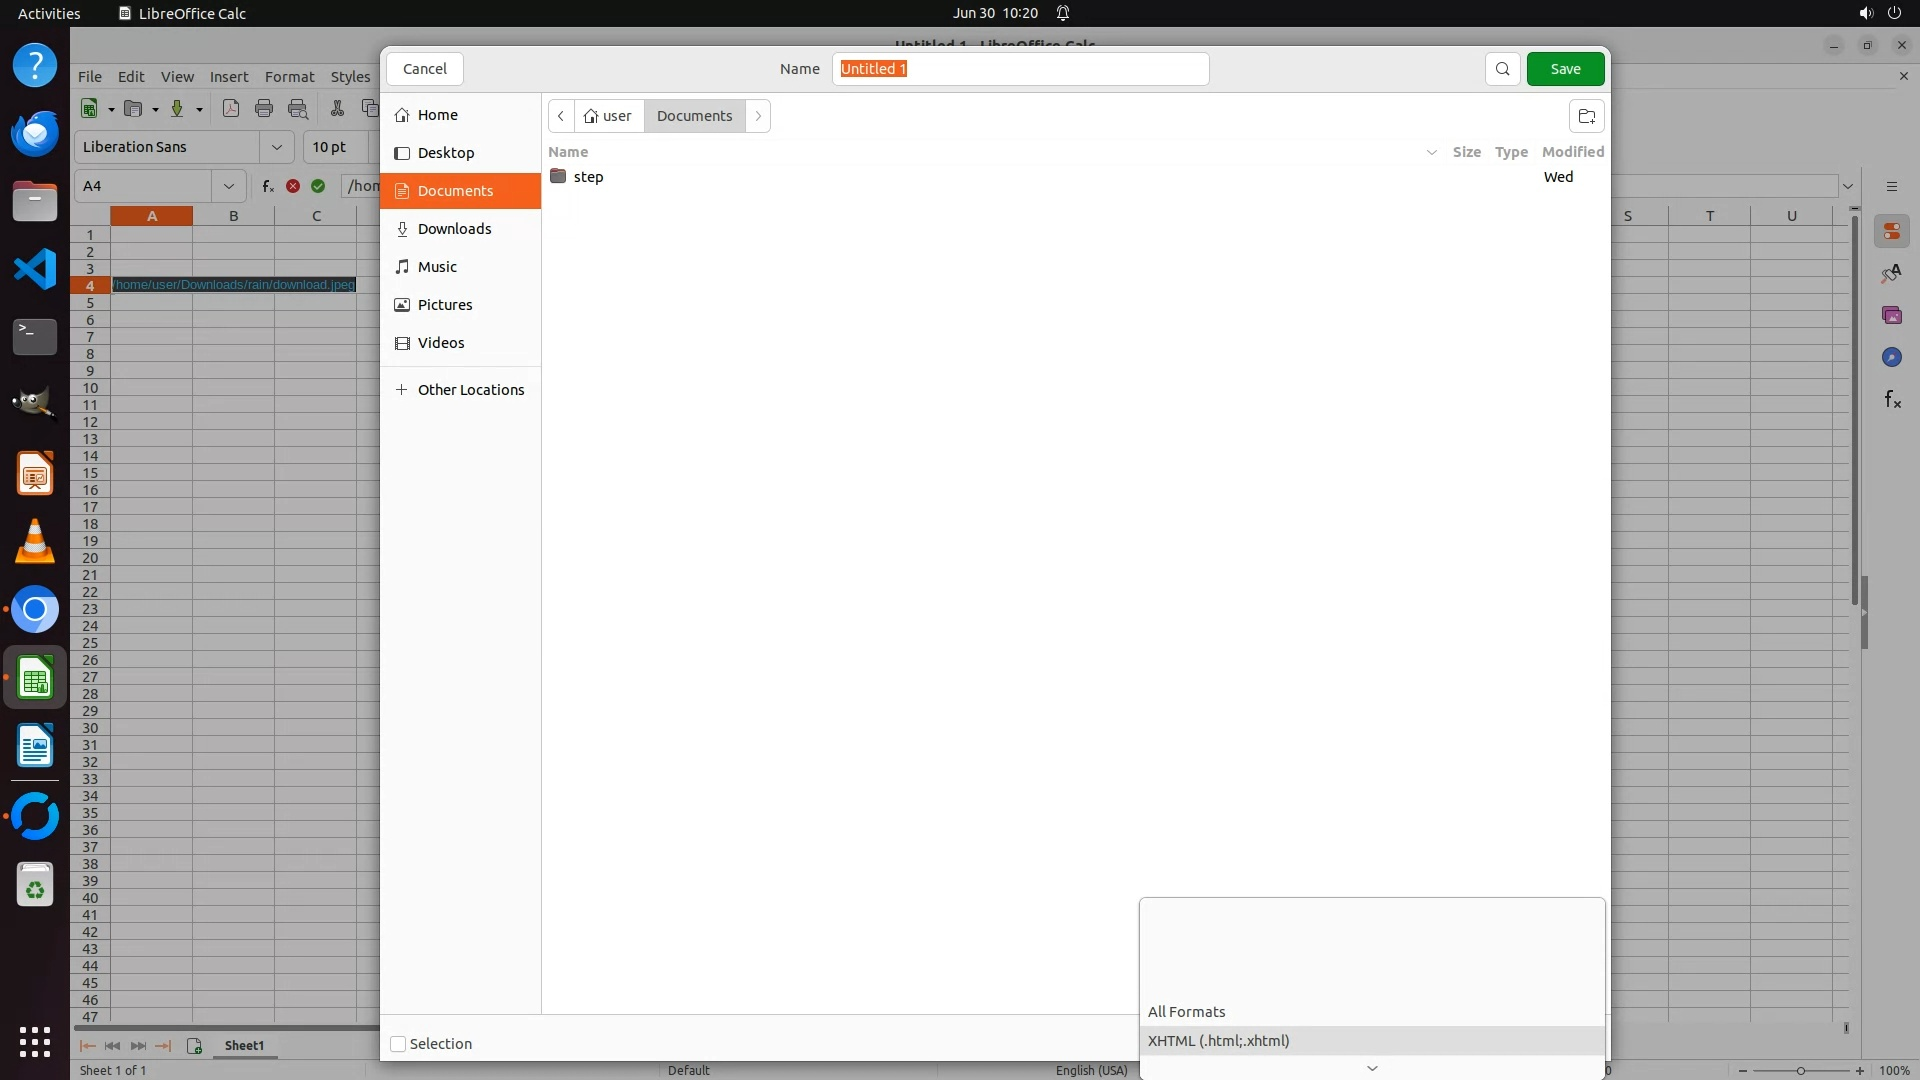Click the file Name input field

1020,69
